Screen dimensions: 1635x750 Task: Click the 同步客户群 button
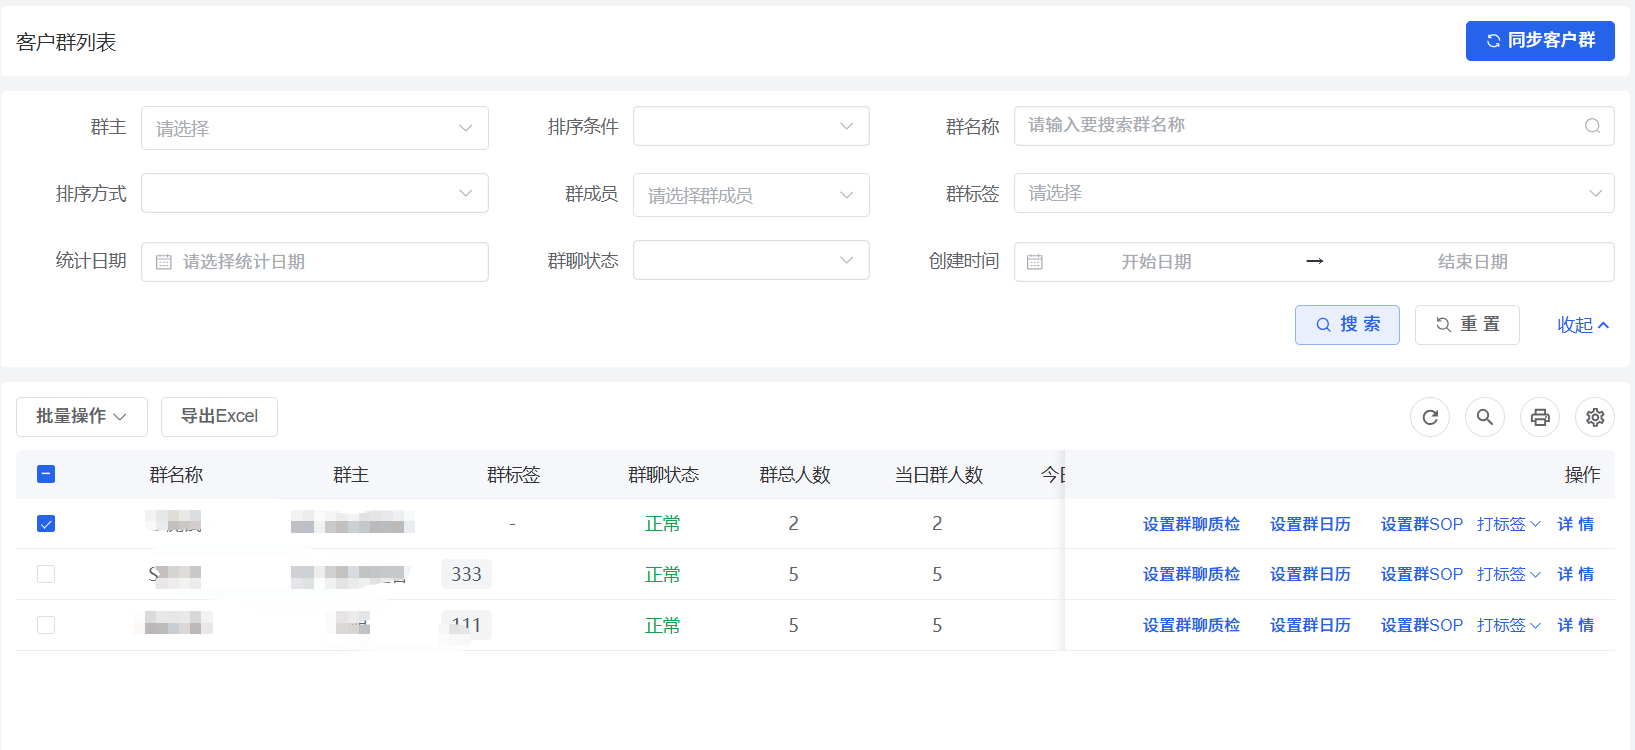coord(1540,41)
